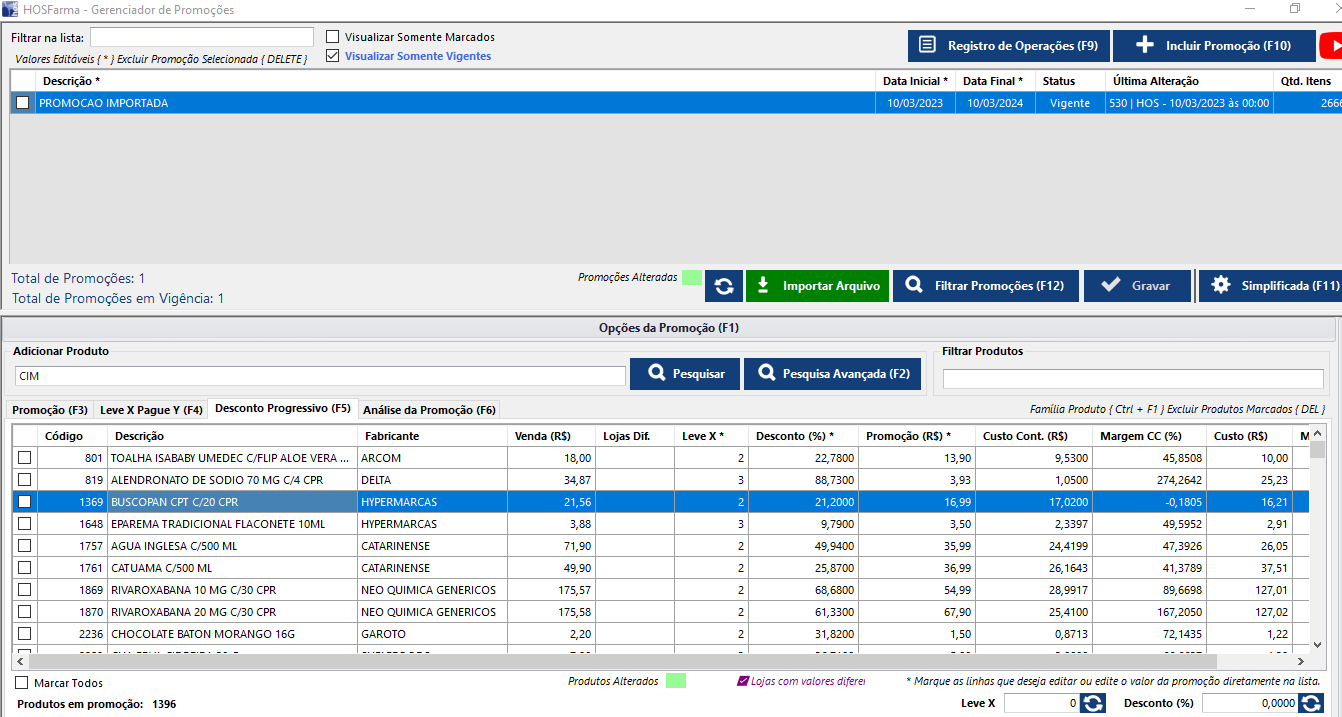Click Incluir Promoção (F10) button
Viewport: 1342px width, 717px height.
tap(1213, 46)
